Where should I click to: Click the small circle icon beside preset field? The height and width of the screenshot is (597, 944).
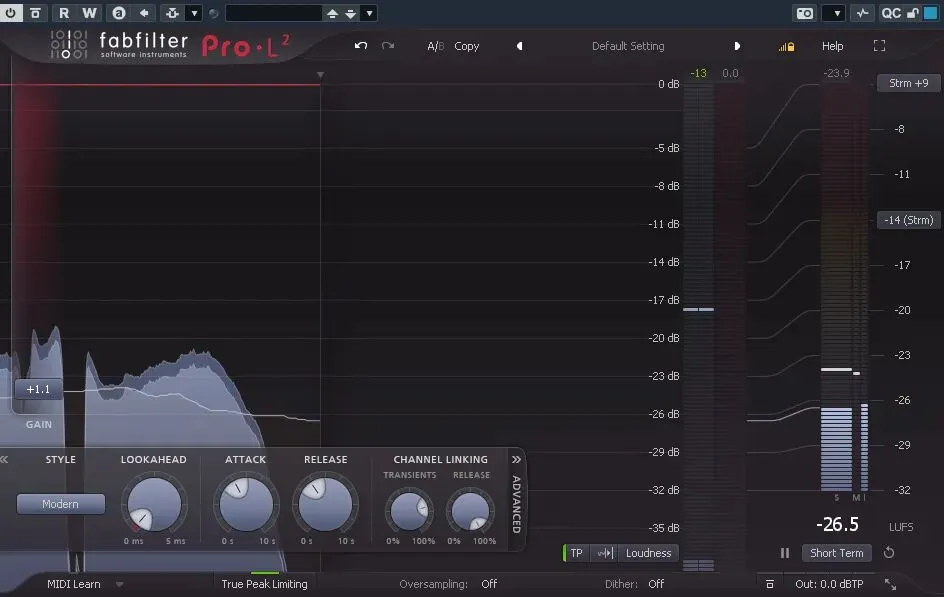tap(214, 13)
